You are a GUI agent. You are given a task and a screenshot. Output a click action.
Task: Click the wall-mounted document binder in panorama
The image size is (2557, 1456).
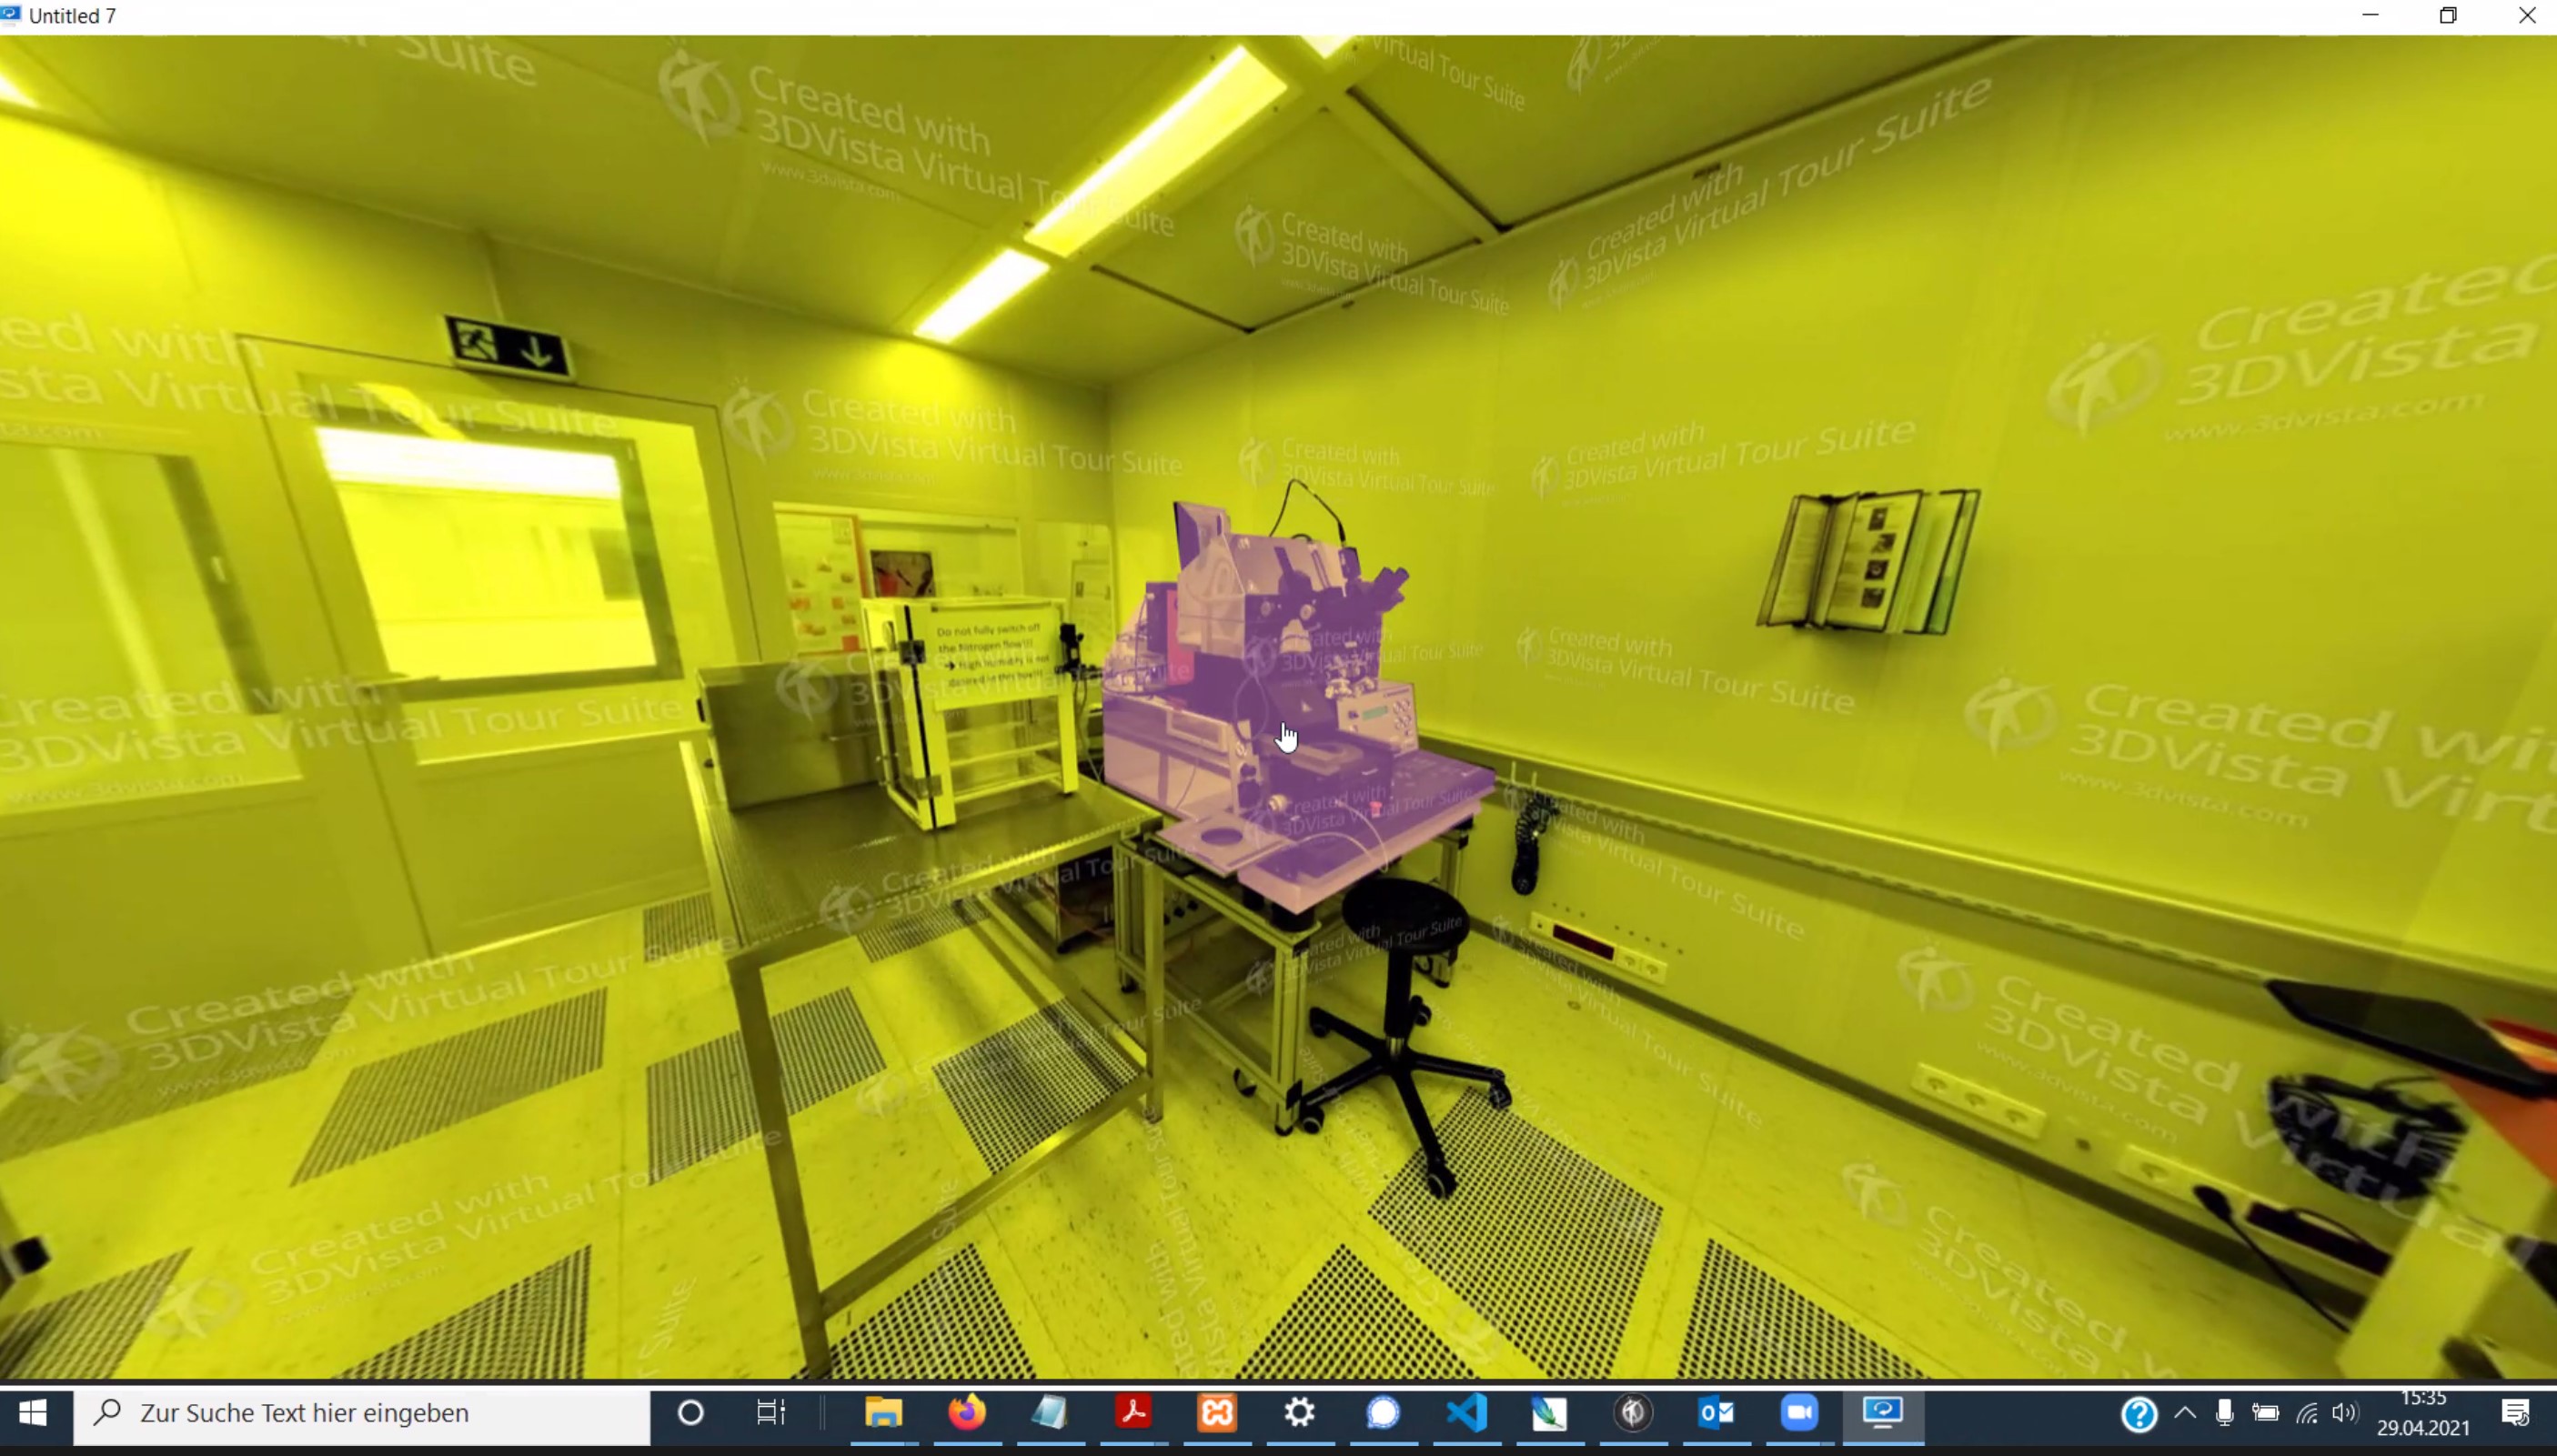coord(1869,561)
